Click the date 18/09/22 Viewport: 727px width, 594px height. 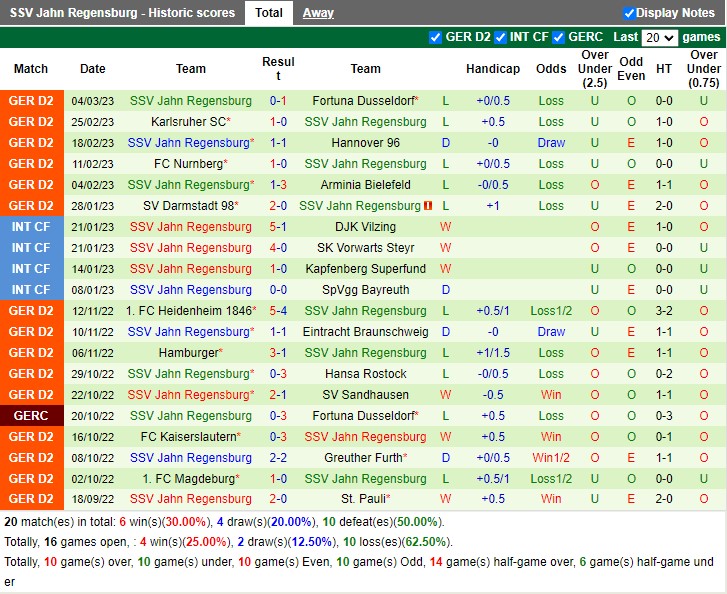coord(93,499)
